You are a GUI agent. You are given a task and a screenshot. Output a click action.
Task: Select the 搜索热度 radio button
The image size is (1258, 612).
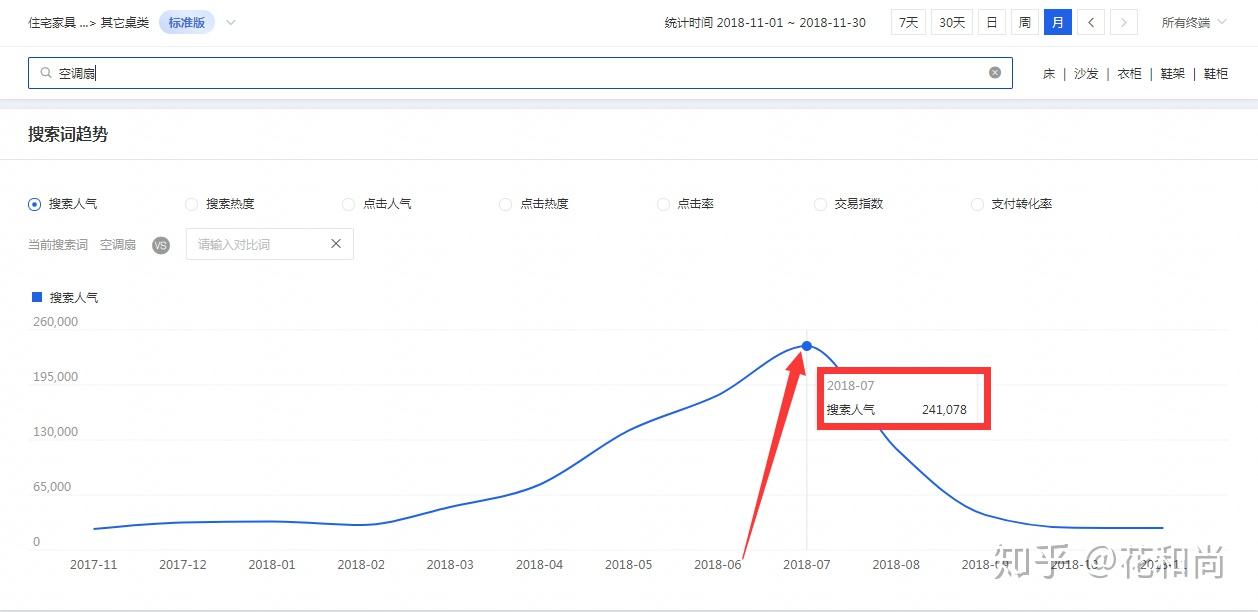point(192,204)
